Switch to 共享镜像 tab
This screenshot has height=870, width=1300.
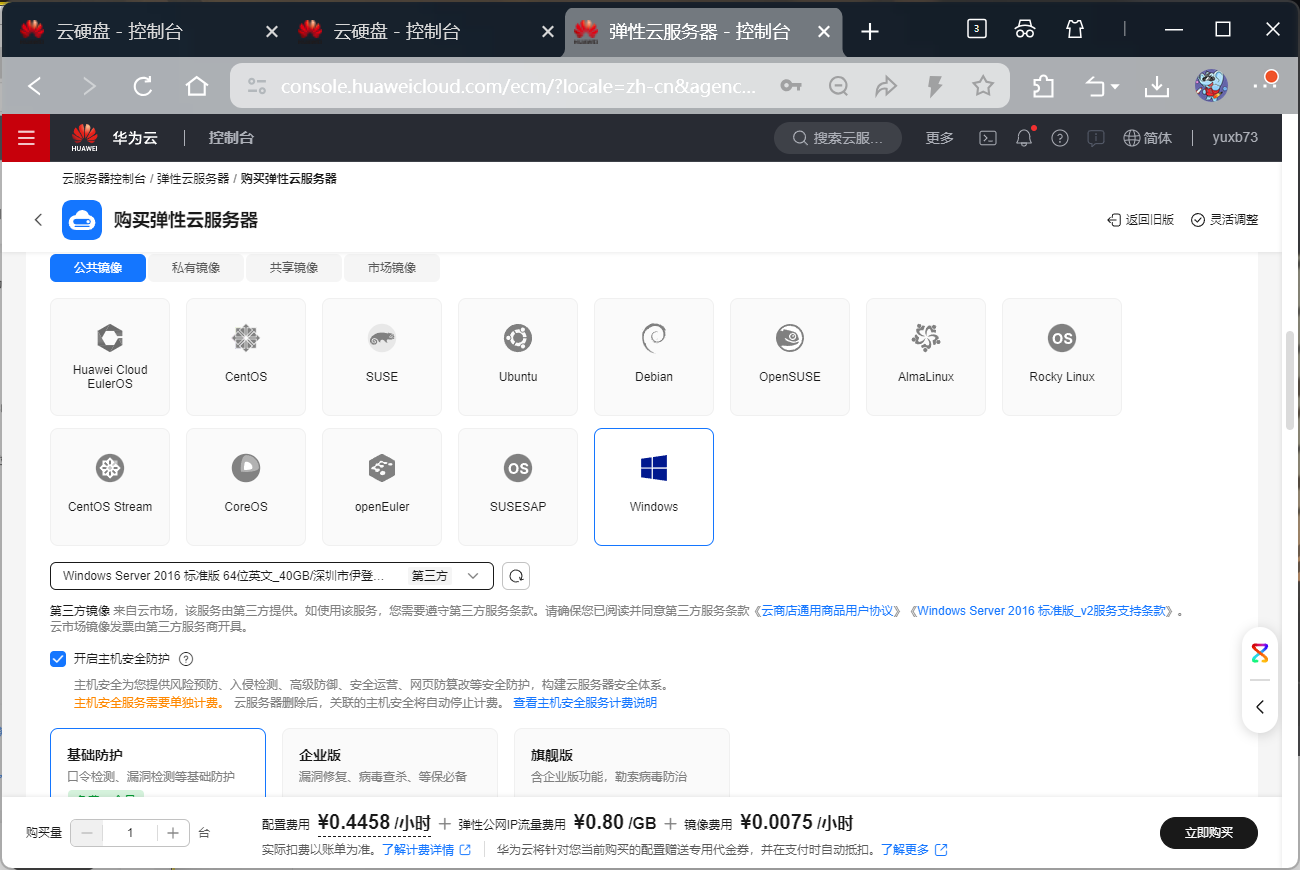(294, 268)
